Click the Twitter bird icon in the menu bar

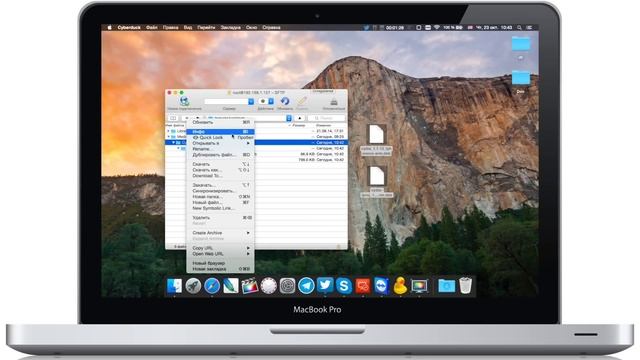tap(366, 27)
